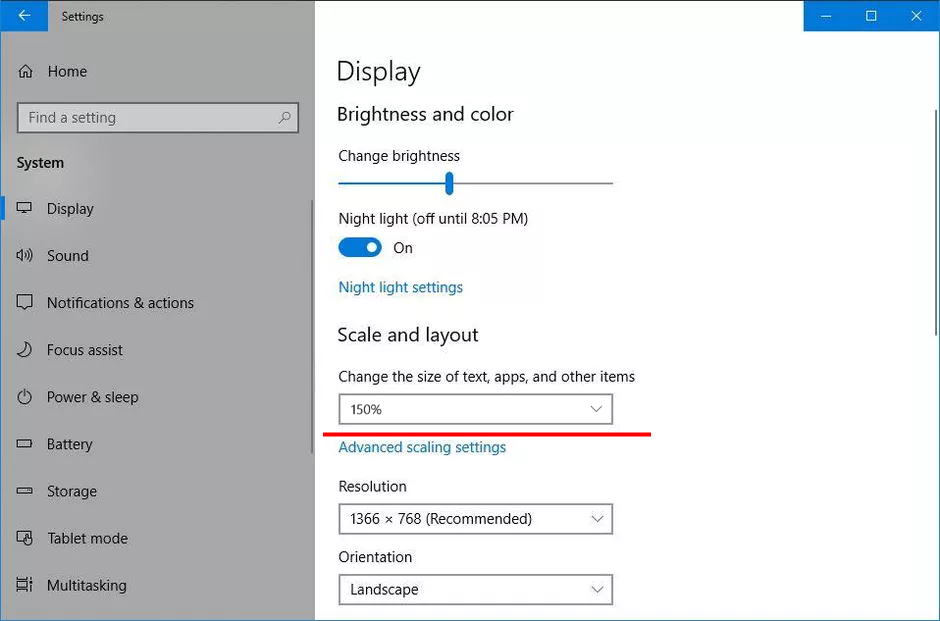This screenshot has width=940, height=621.
Task: Click the Battery icon
Action: point(25,444)
